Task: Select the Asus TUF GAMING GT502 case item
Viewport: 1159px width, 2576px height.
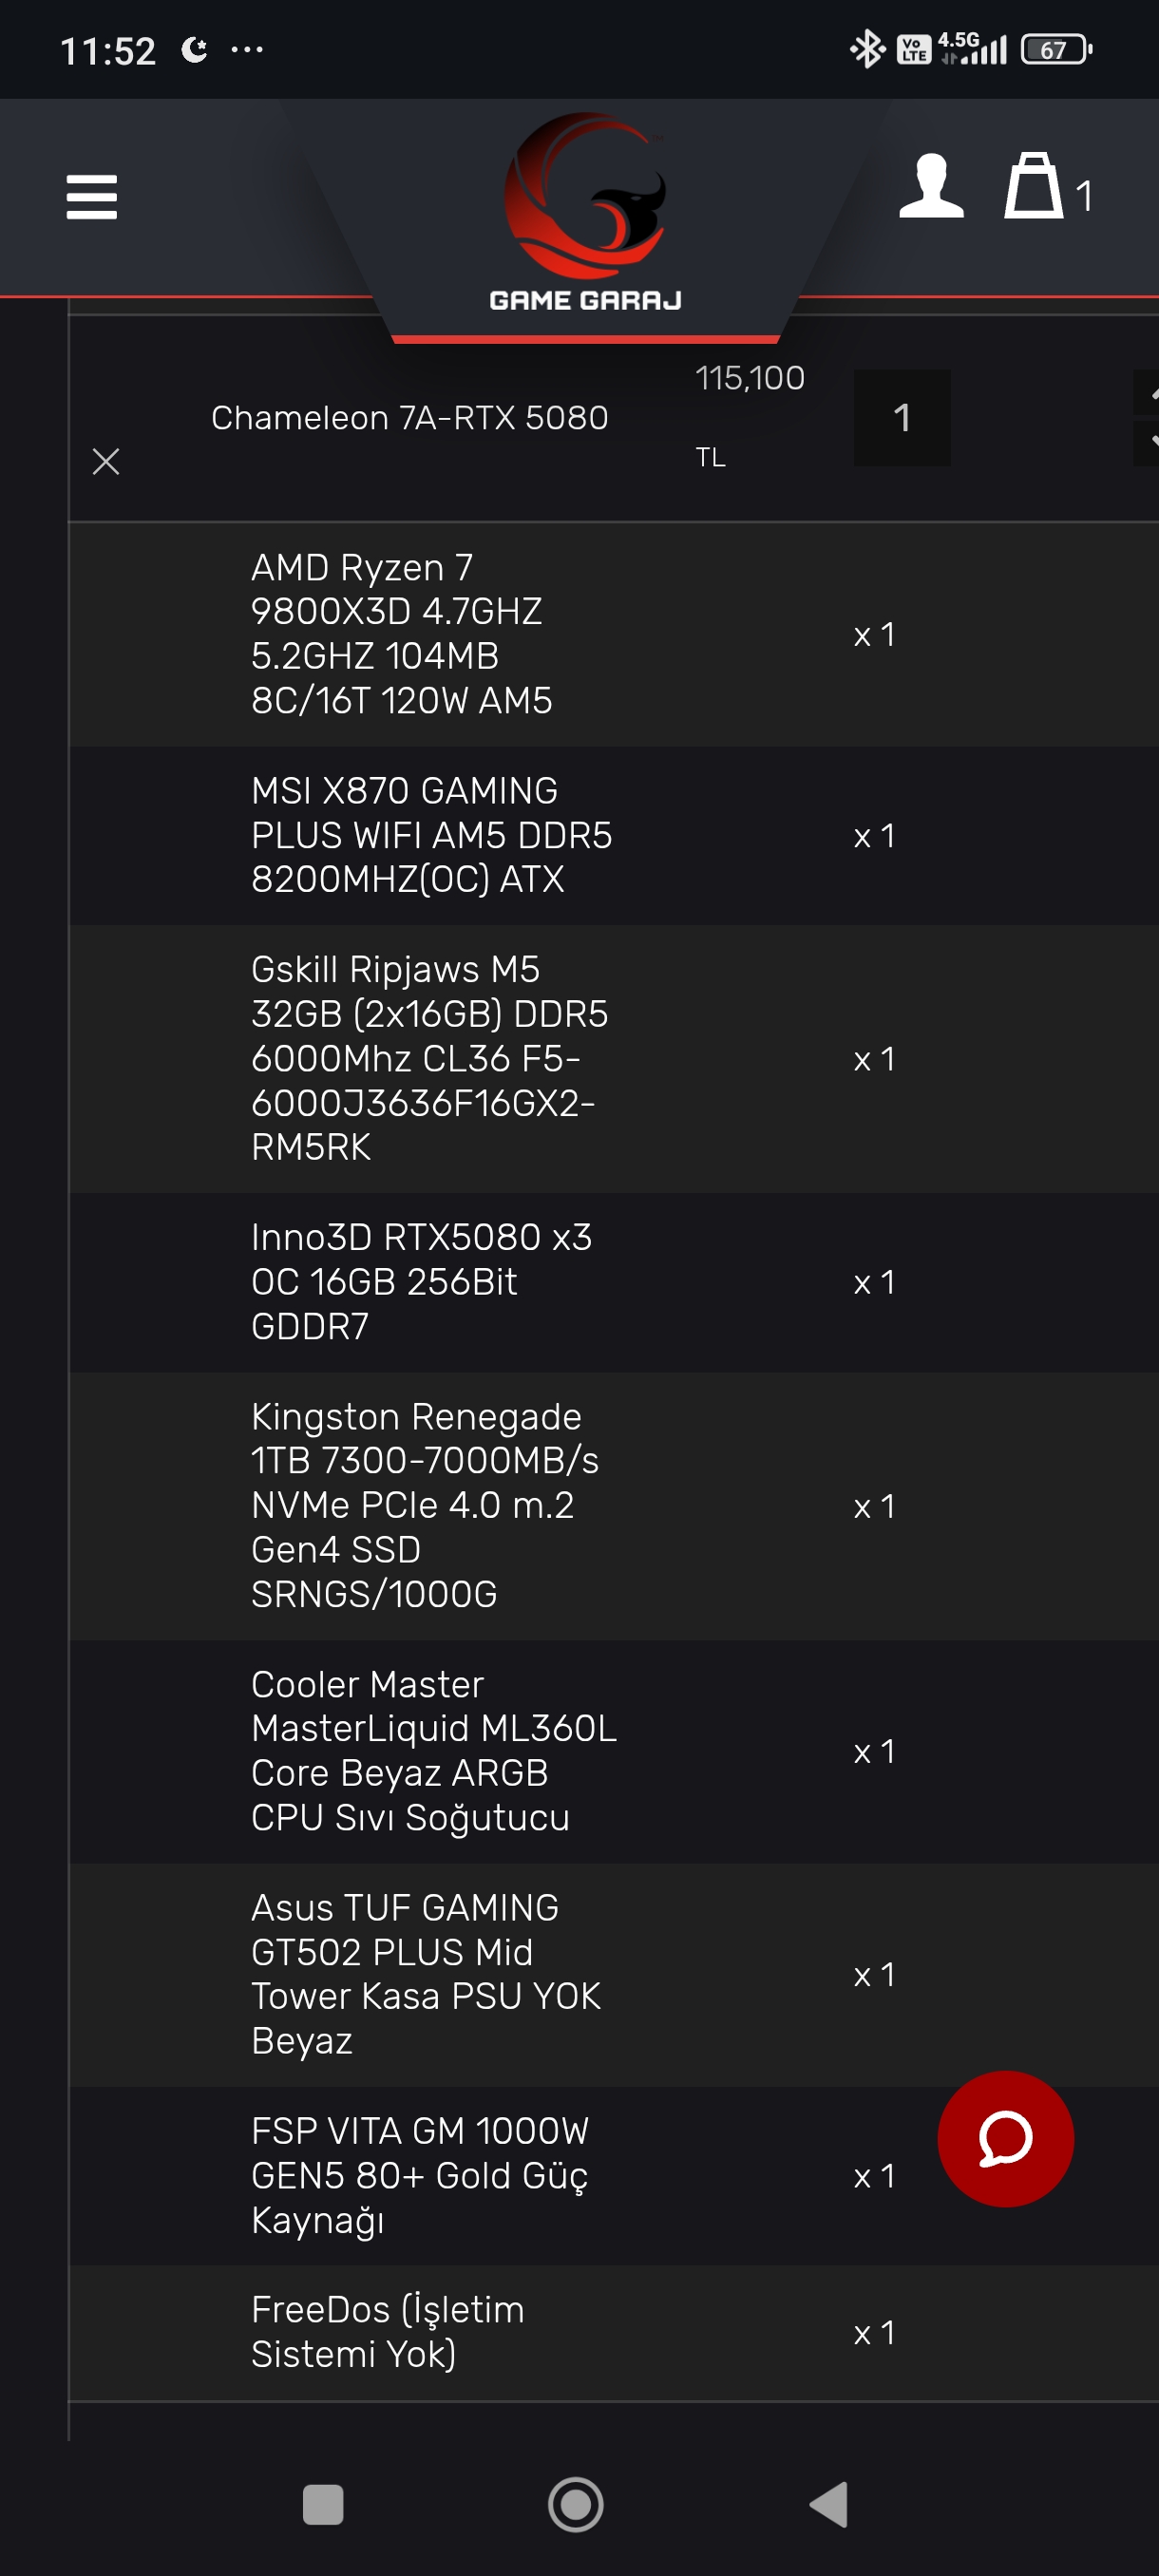Action: click(425, 1974)
